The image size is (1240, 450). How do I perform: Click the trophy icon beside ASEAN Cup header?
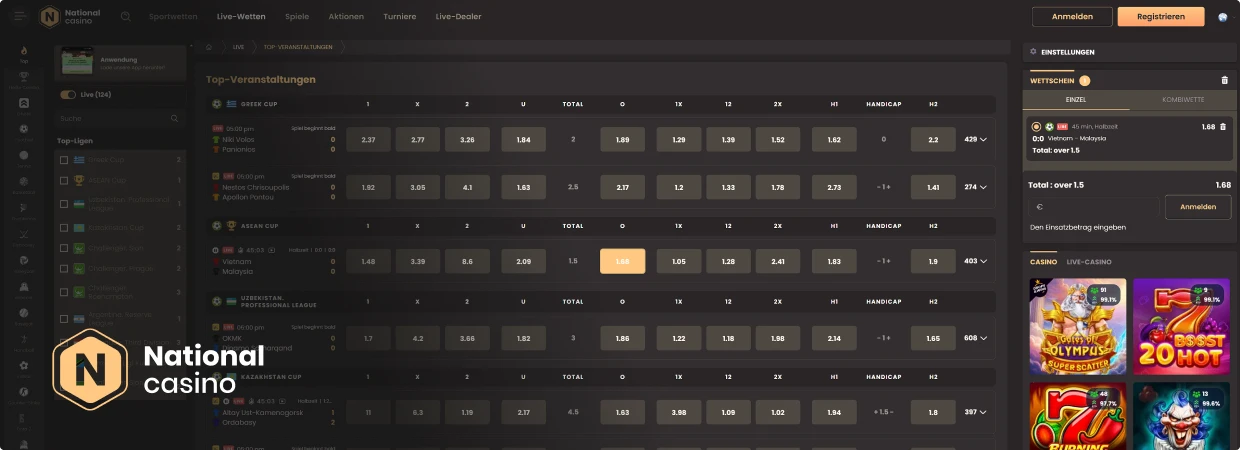[x=231, y=226]
